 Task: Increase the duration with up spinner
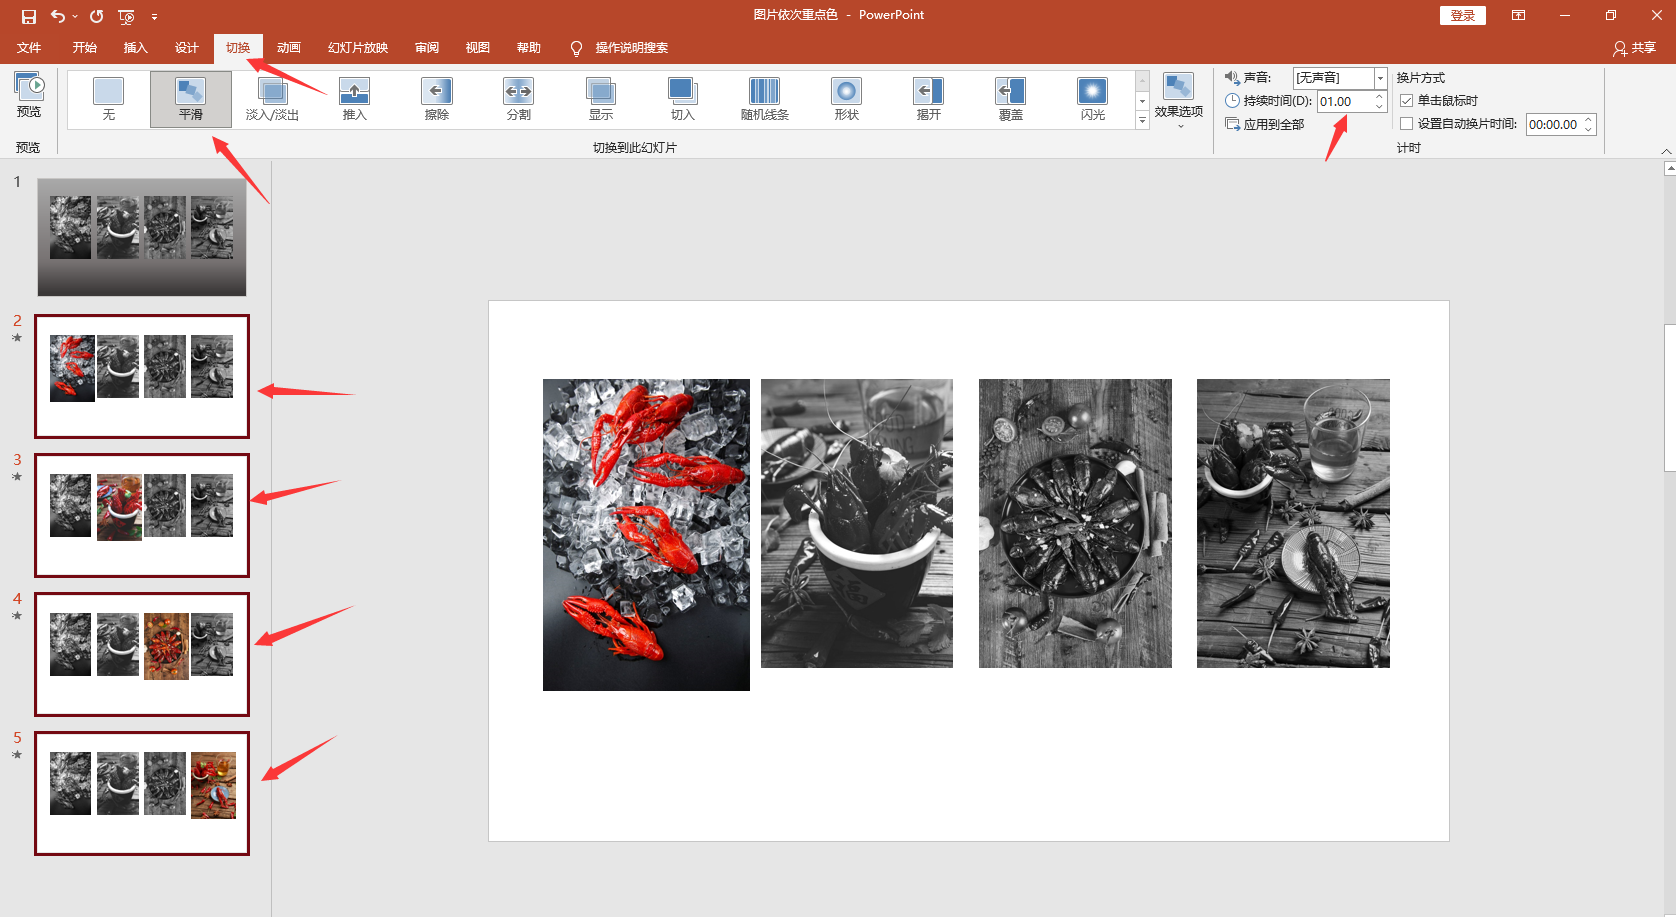point(1380,96)
